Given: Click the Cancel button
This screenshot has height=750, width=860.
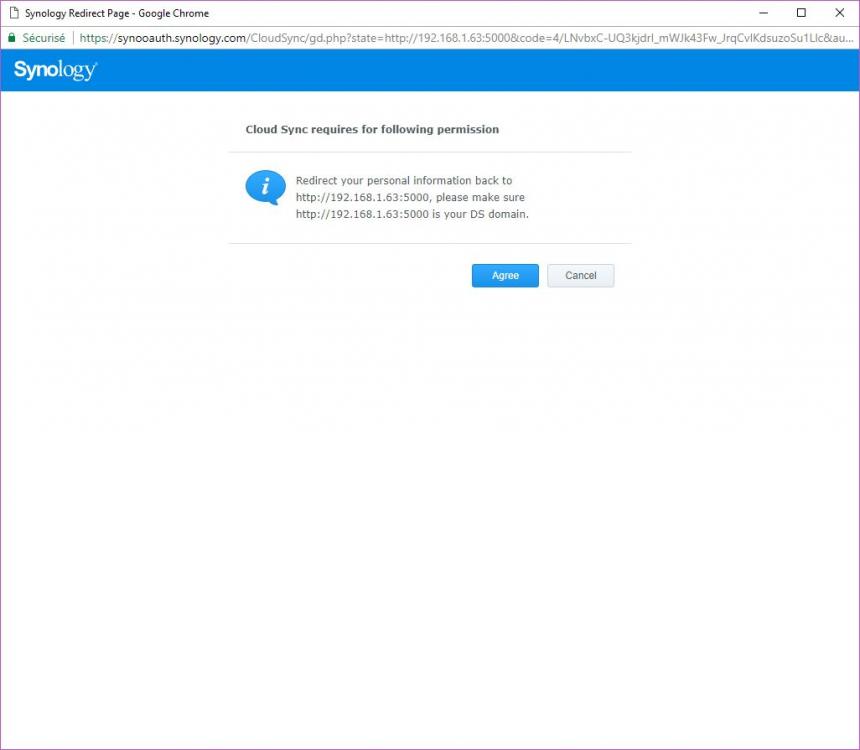Looking at the screenshot, I should (x=580, y=275).
